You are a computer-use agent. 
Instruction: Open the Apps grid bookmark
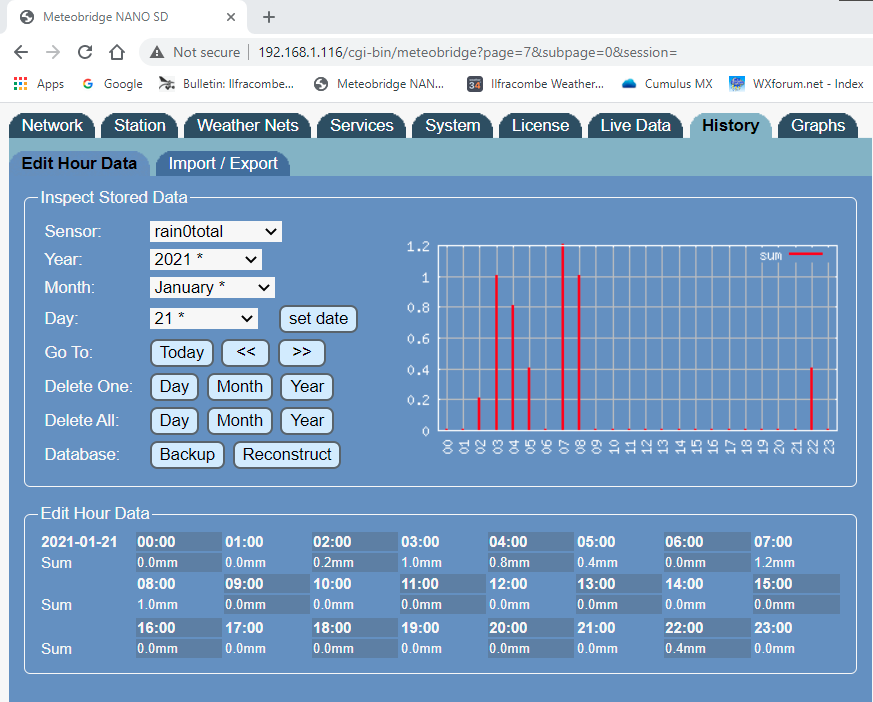coord(39,84)
